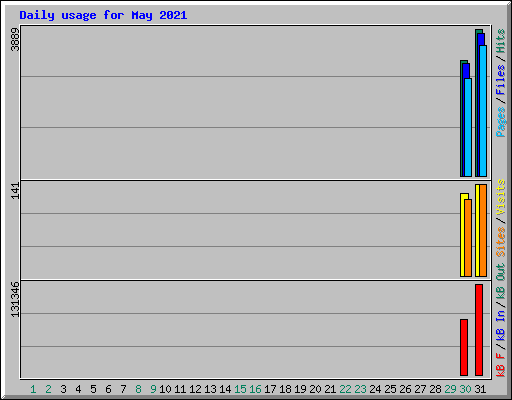Click day 24 on the x-axis
512x400 pixels.
[x=375, y=389]
